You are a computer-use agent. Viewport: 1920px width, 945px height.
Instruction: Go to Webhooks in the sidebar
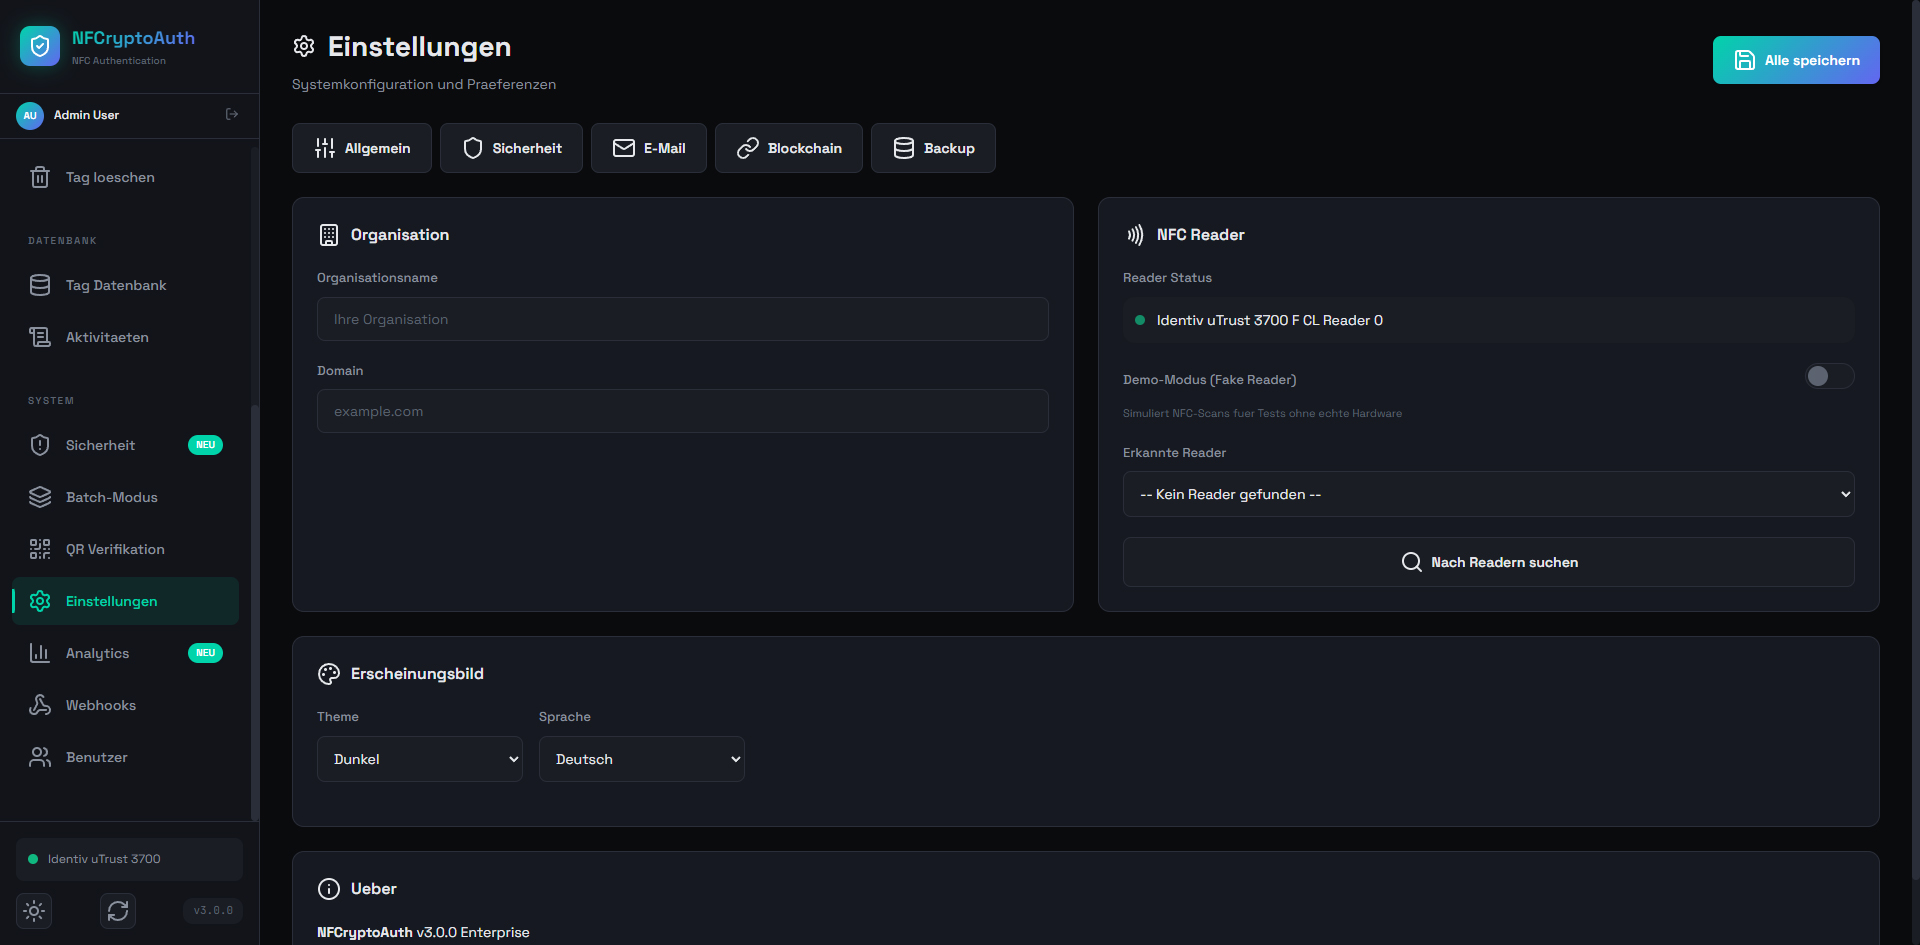[x=101, y=705]
